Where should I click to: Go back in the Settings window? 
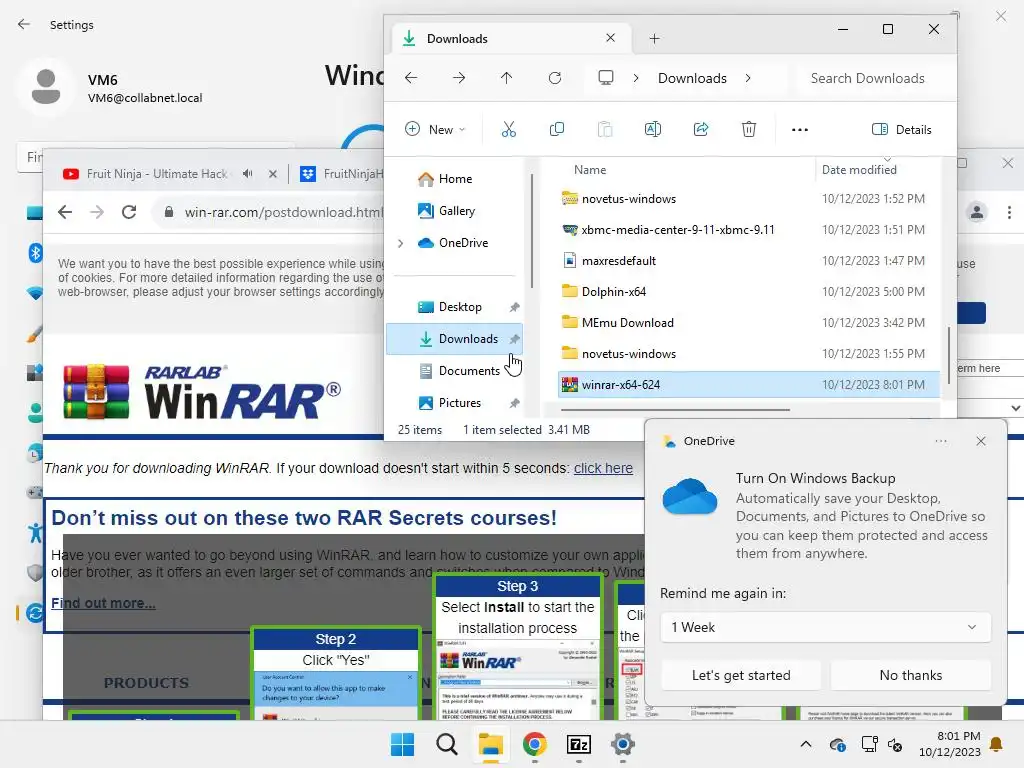pos(24,24)
